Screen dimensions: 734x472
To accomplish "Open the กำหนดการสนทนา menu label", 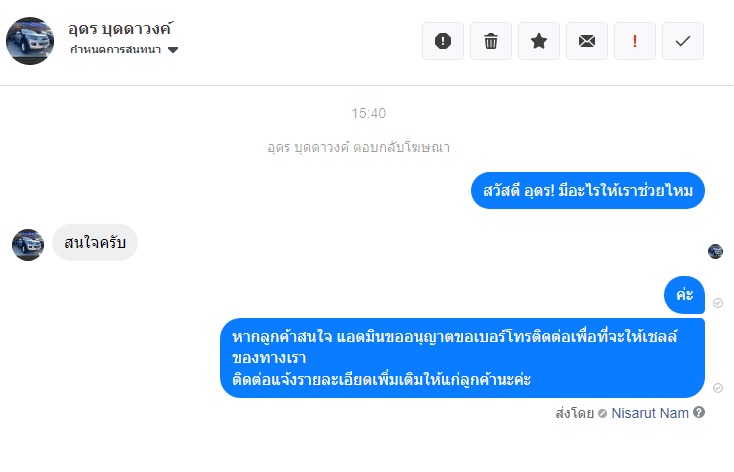I will pos(115,49).
